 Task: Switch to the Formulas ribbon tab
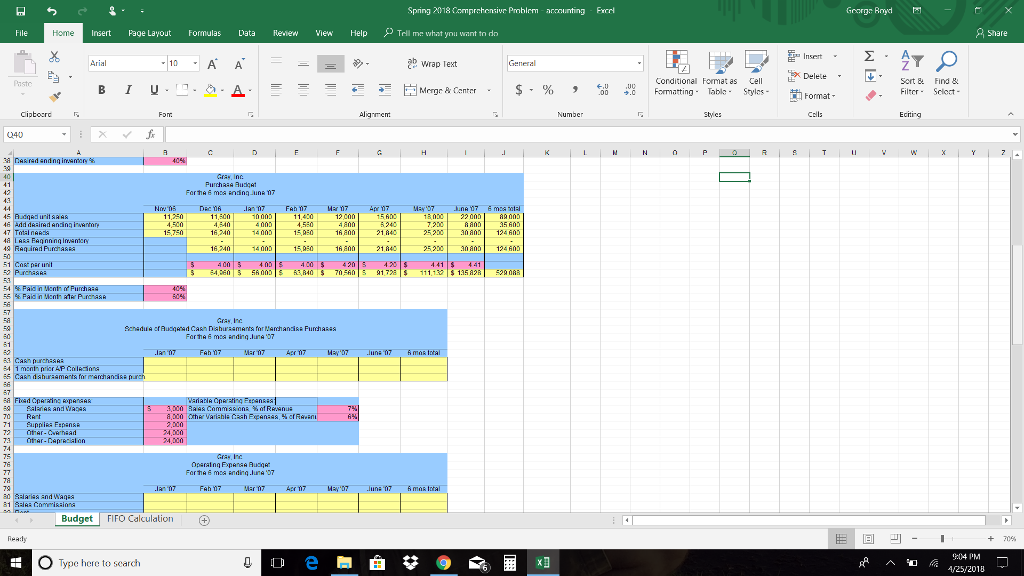204,32
